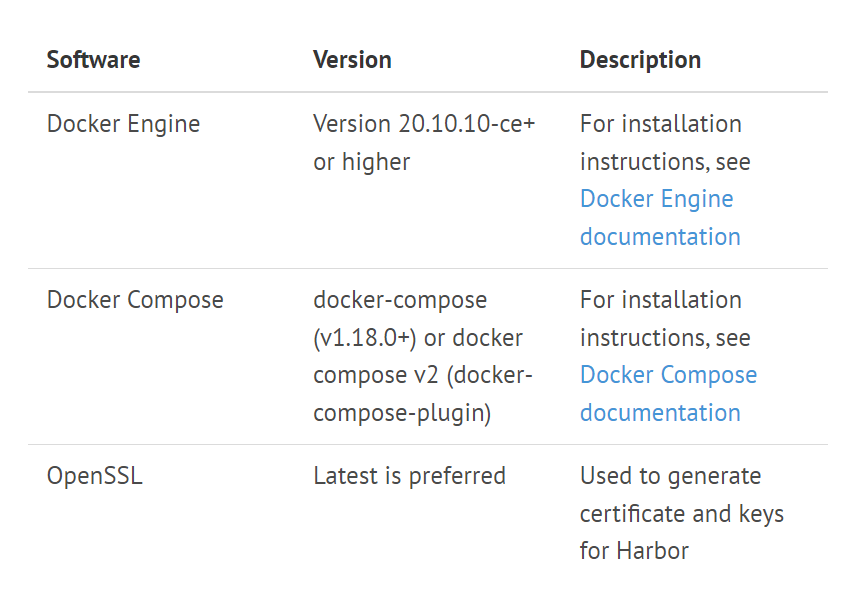Image resolution: width=854 pixels, height=607 pixels.
Task: Select the Docker Compose software cell
Action: 135,300
